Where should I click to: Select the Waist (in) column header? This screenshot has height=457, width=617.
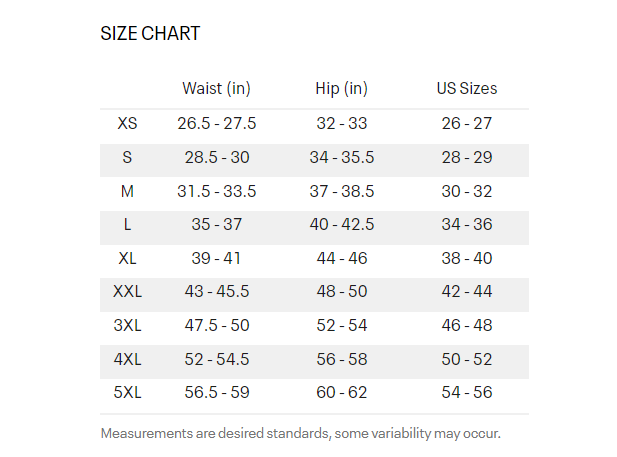click(216, 88)
